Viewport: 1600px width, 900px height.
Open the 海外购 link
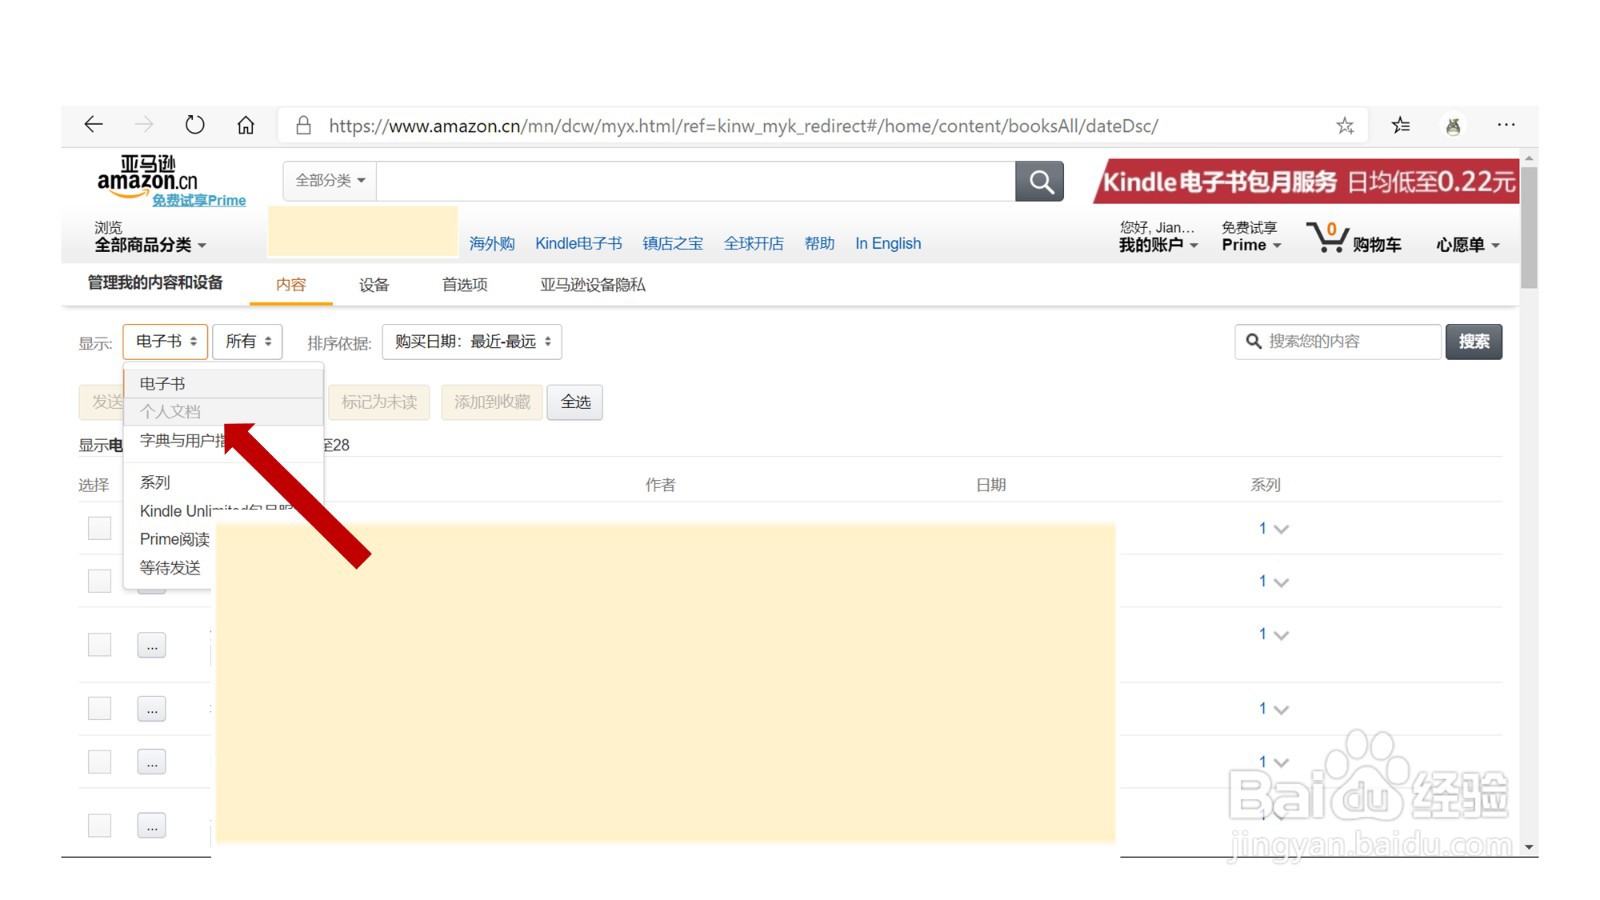[492, 244]
